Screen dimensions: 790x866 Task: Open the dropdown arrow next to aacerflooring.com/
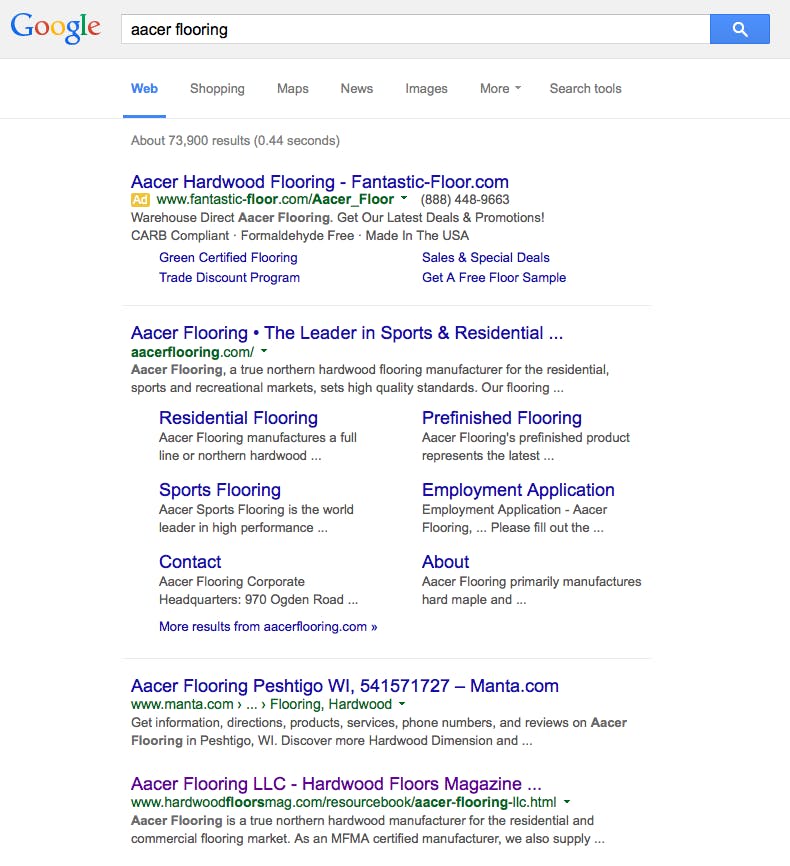pos(264,351)
